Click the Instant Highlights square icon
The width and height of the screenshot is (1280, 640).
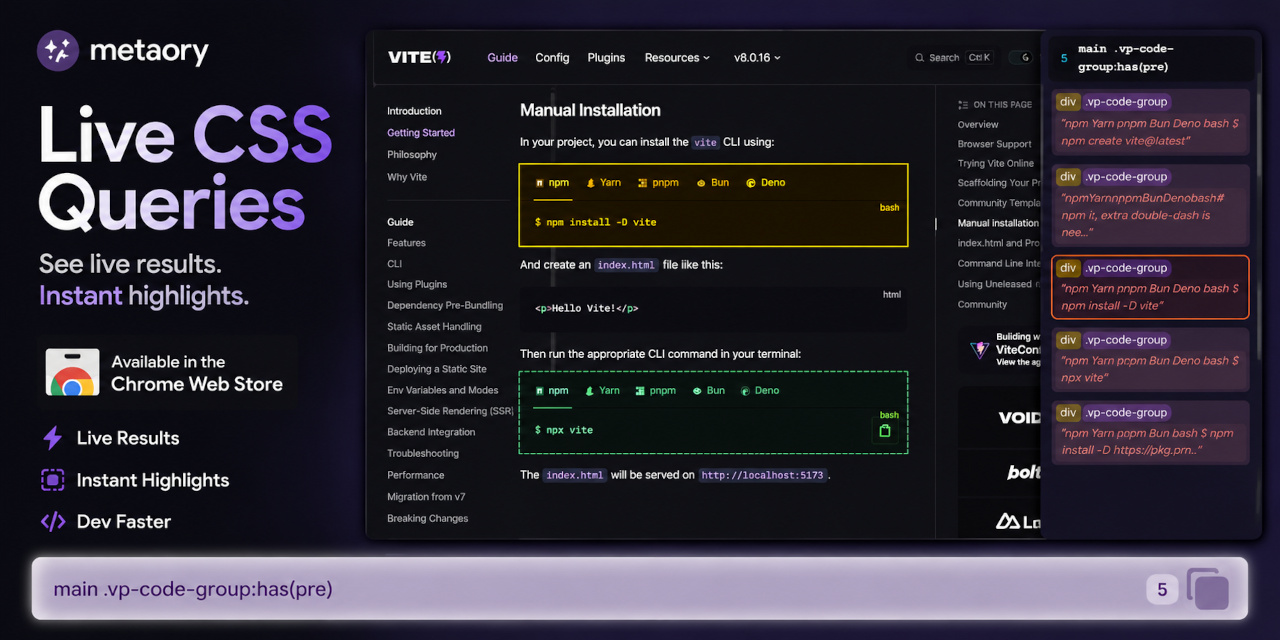coord(52,480)
